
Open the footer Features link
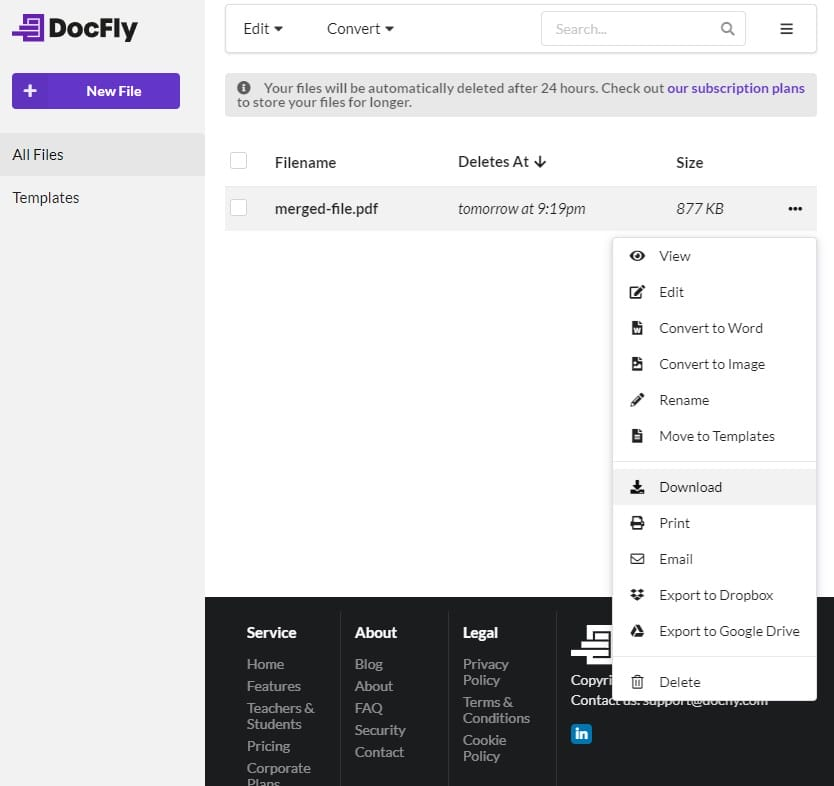[273, 685]
